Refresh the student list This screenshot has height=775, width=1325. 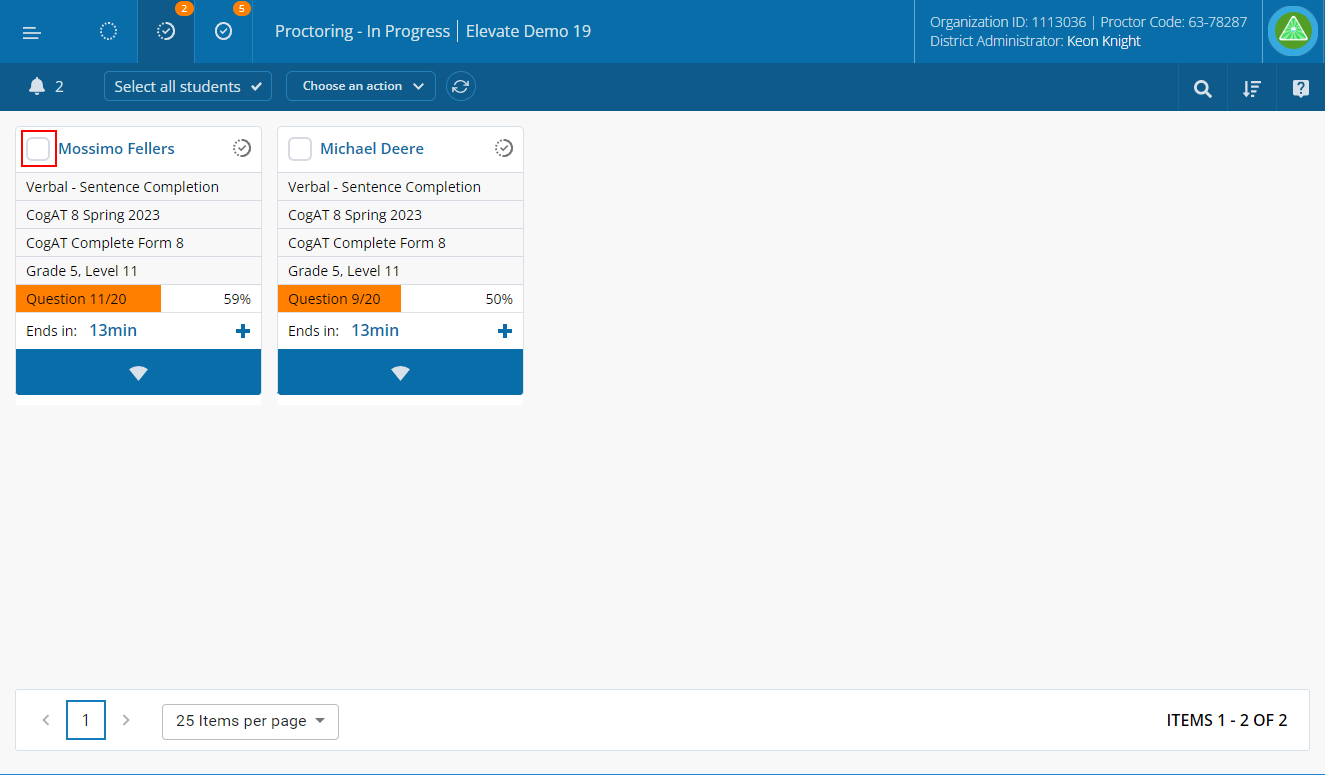pos(460,86)
